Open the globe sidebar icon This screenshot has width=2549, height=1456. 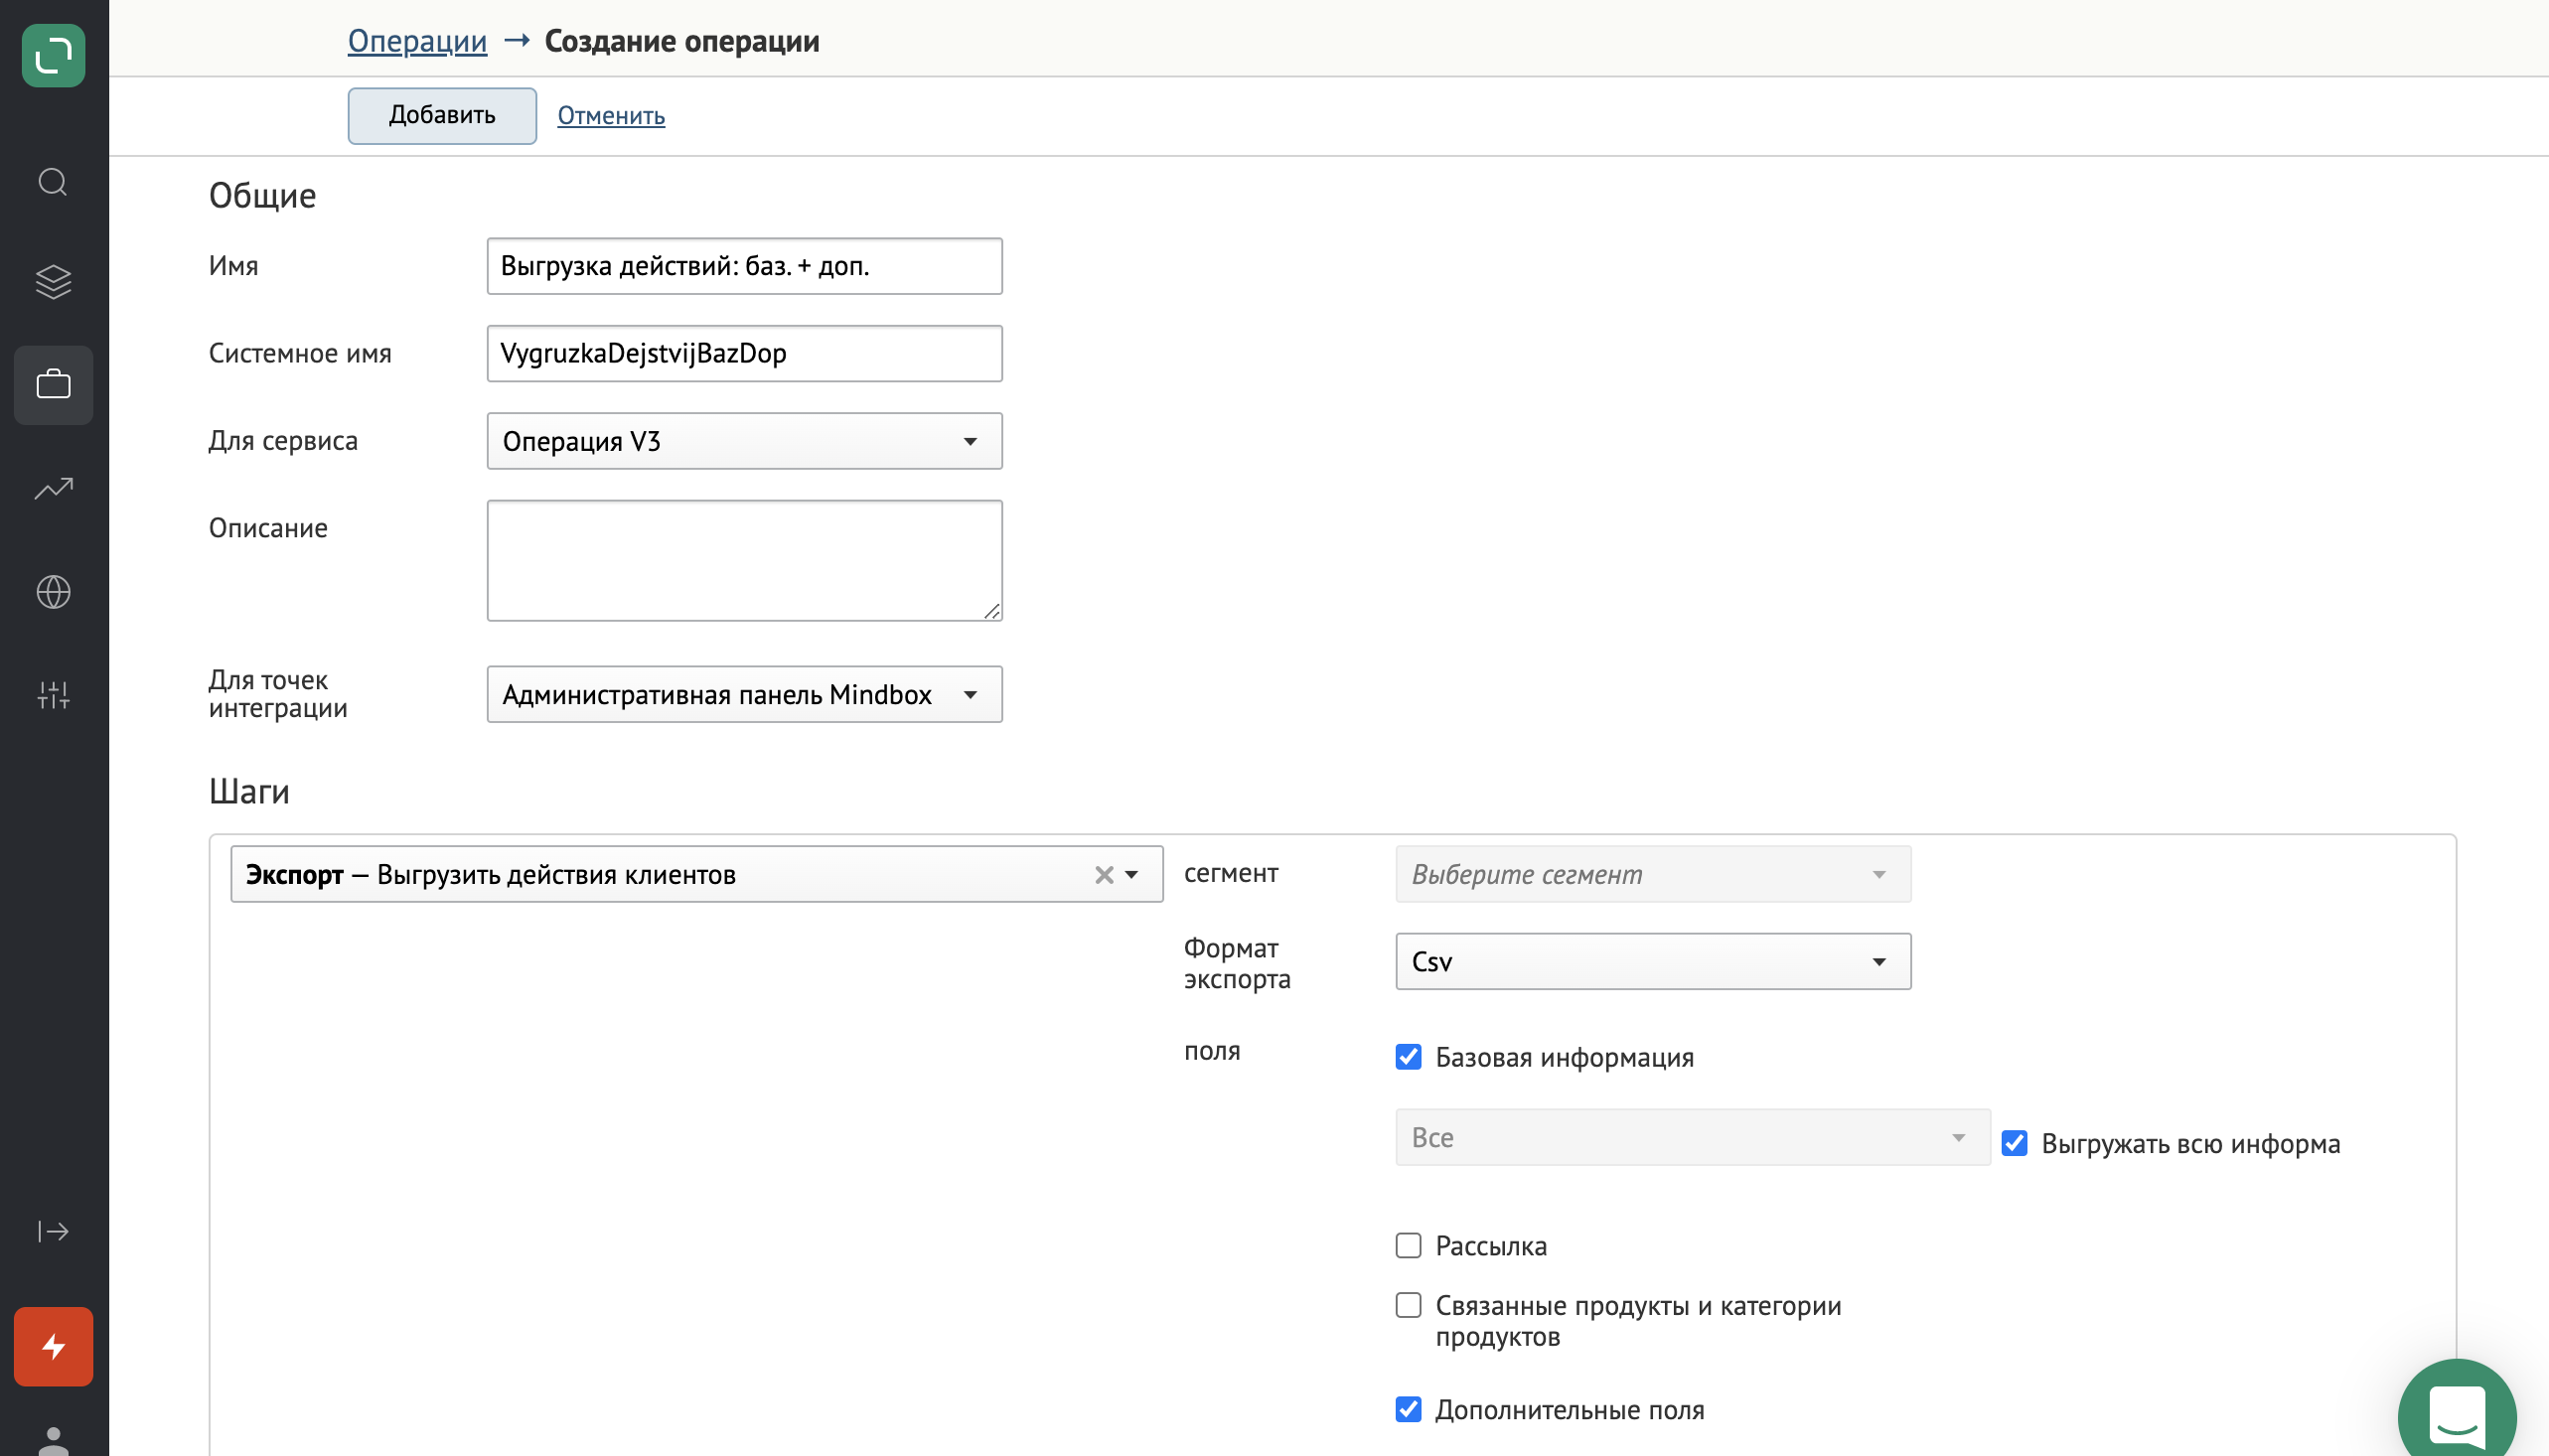click(x=53, y=592)
